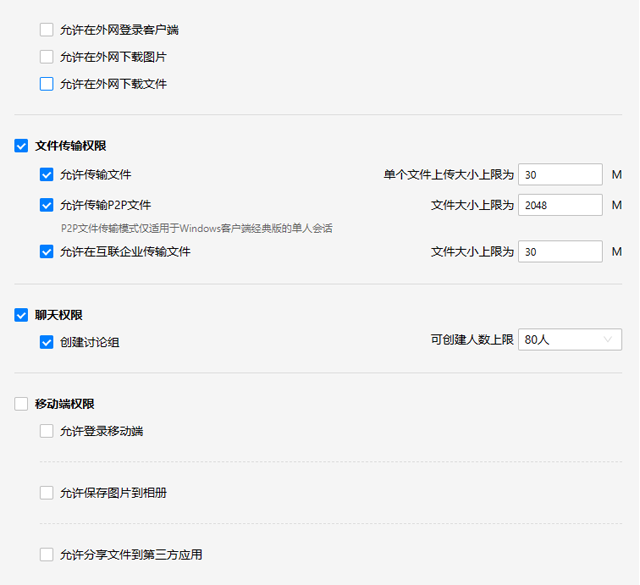Enable 允许保存图片到相册 checkbox
This screenshot has width=640, height=585.
pyautogui.click(x=47, y=493)
